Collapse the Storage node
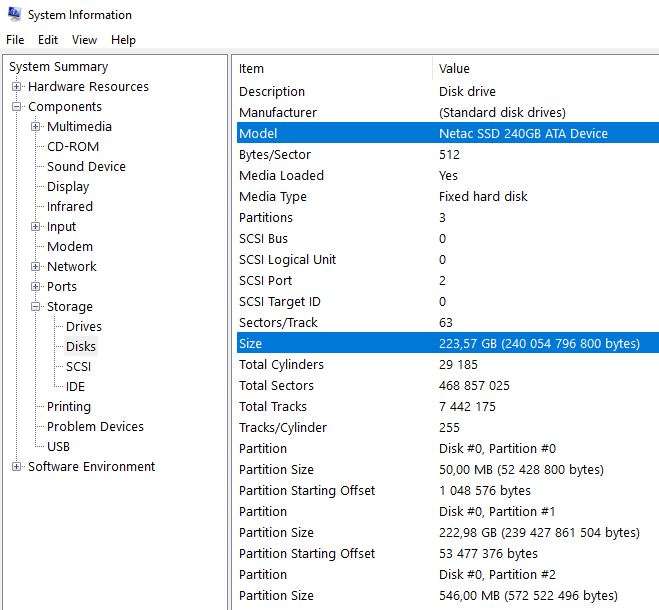 click(35, 306)
